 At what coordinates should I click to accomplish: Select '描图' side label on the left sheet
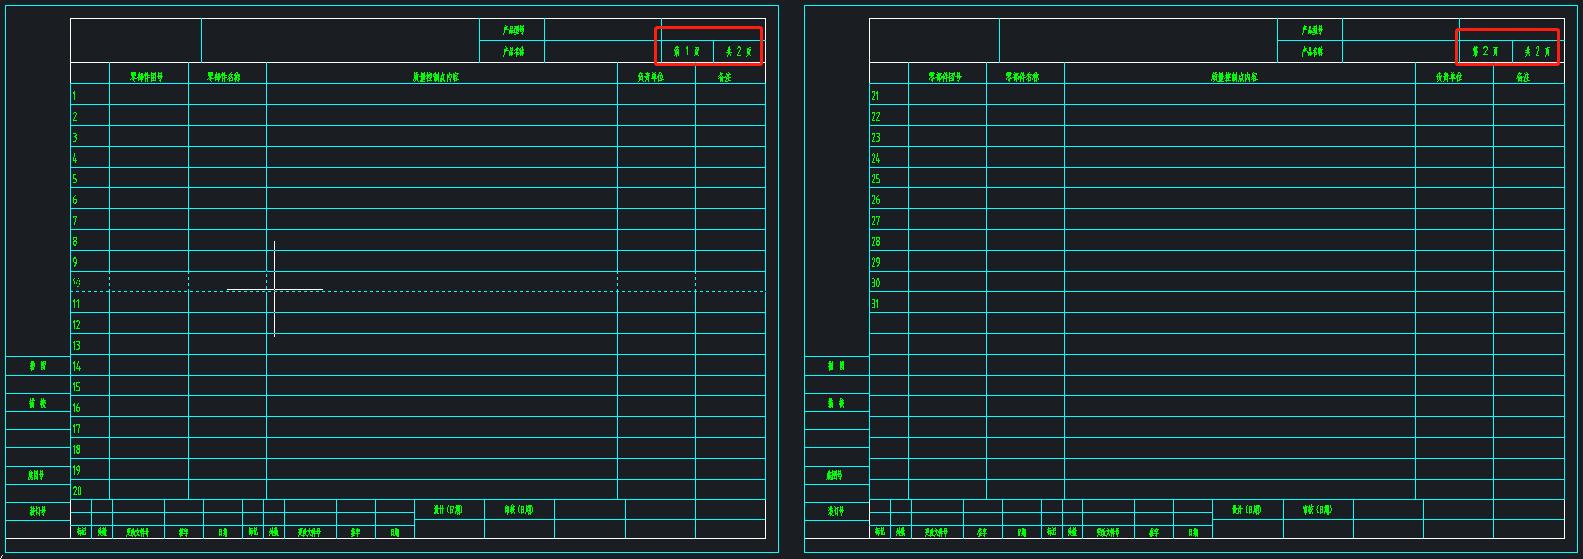point(37,367)
